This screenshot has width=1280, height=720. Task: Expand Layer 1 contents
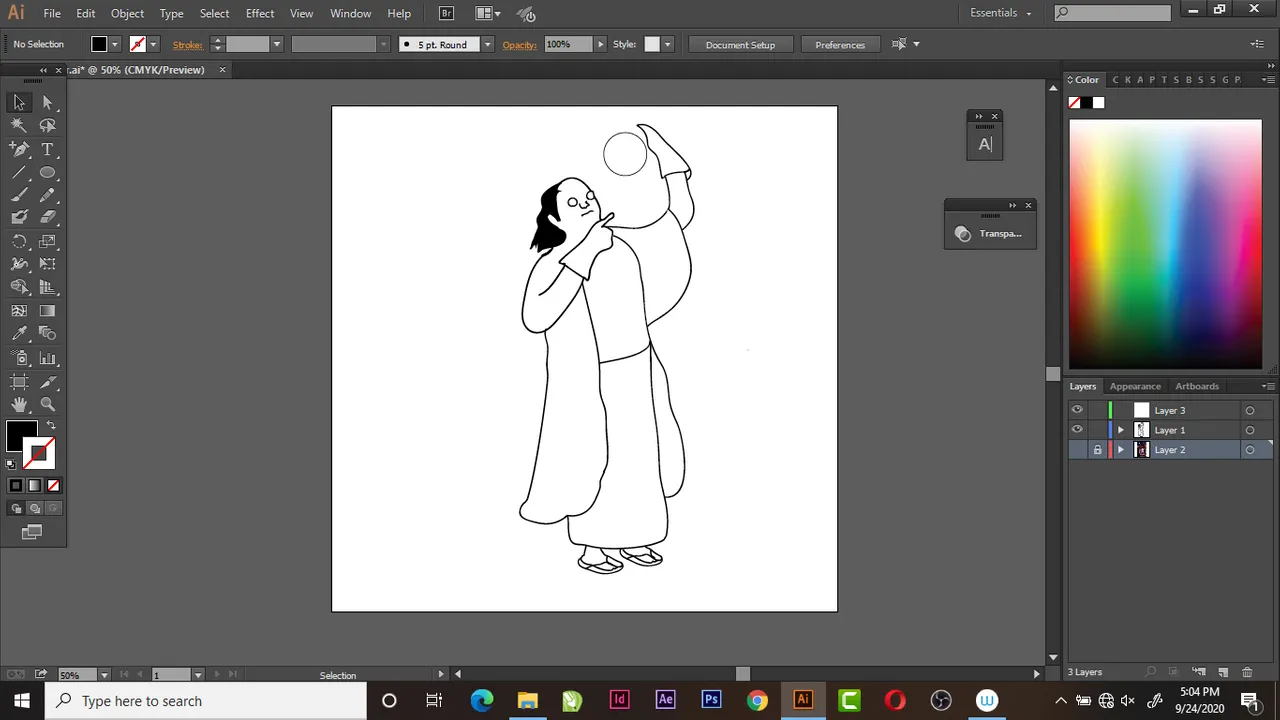tap(1120, 430)
